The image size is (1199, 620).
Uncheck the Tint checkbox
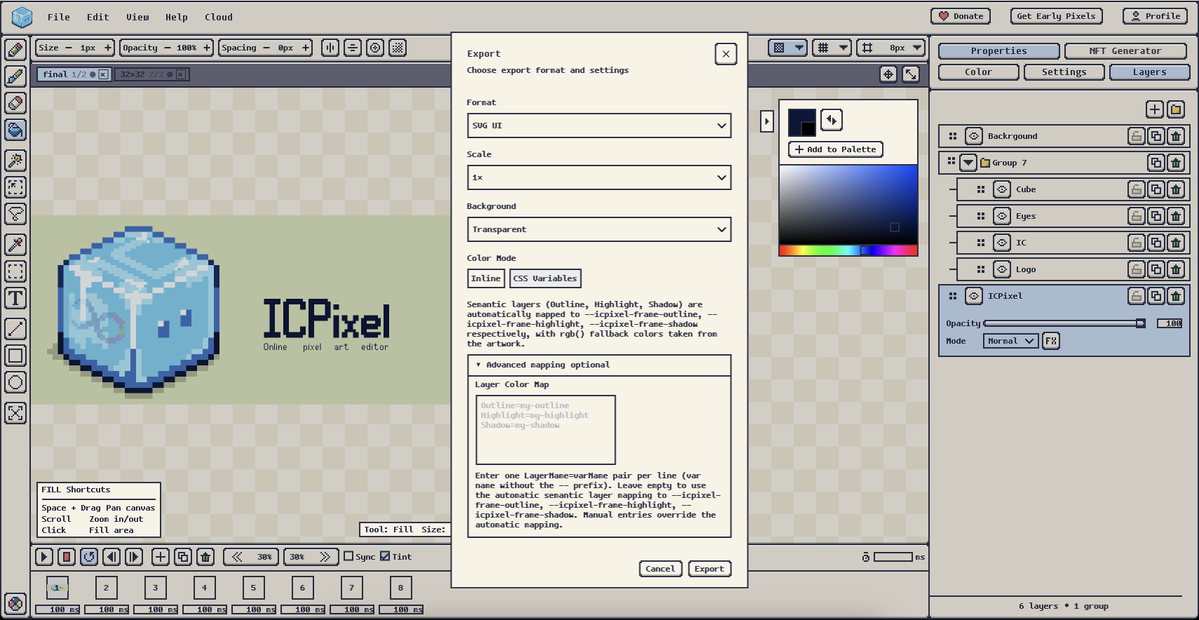[385, 557]
